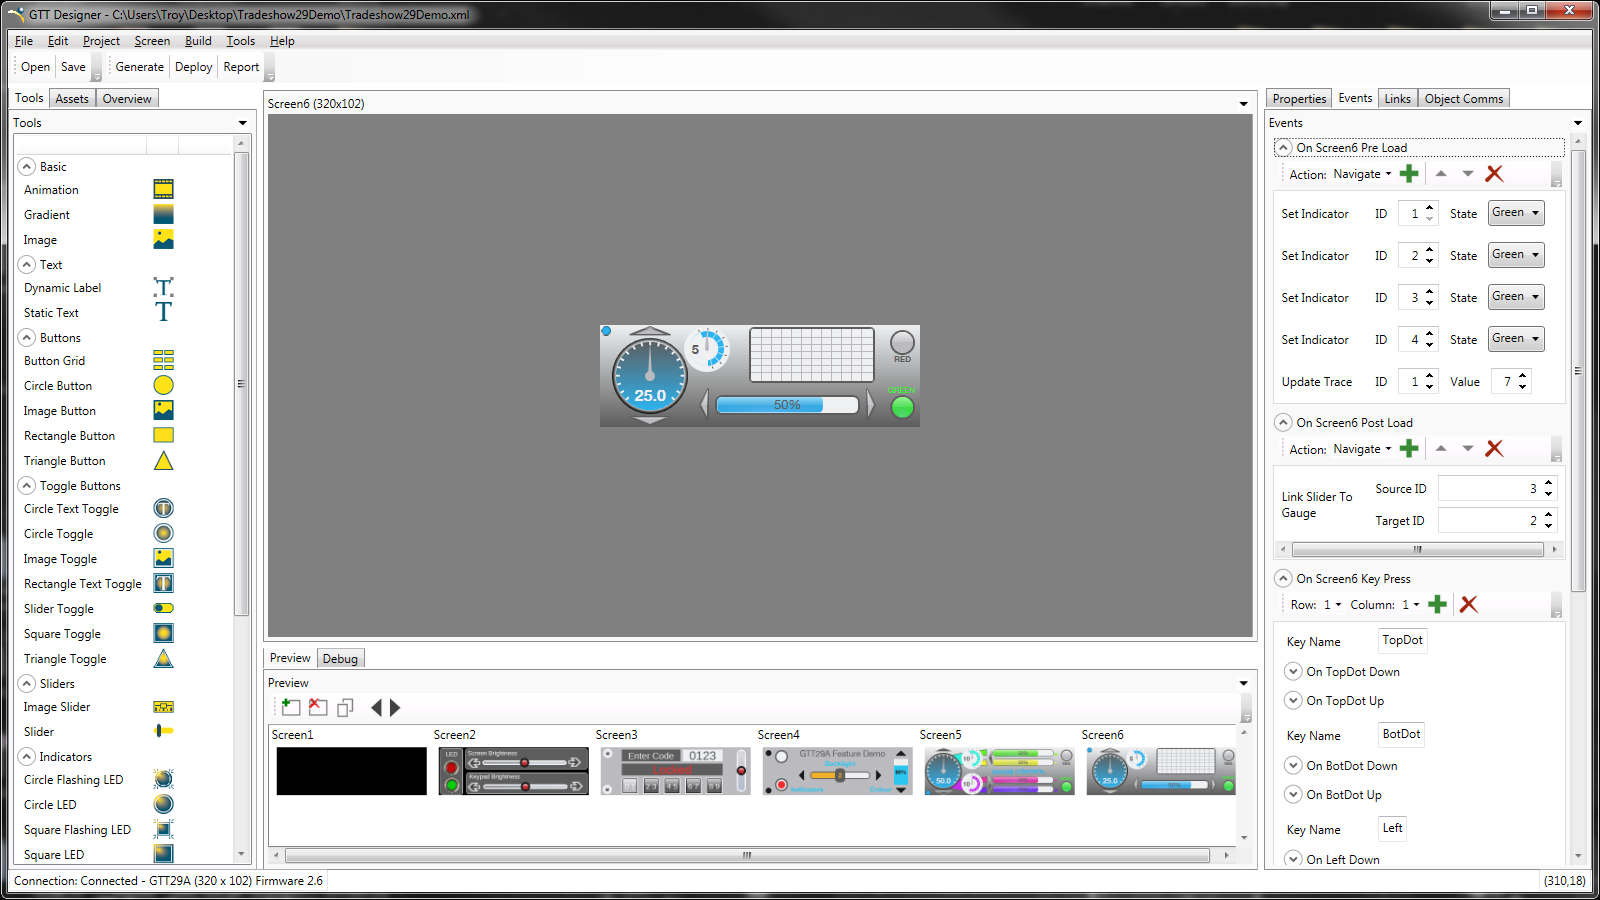Open Screen4 thumbnail in Preview
Viewport: 1600px width, 900px height.
837,771
